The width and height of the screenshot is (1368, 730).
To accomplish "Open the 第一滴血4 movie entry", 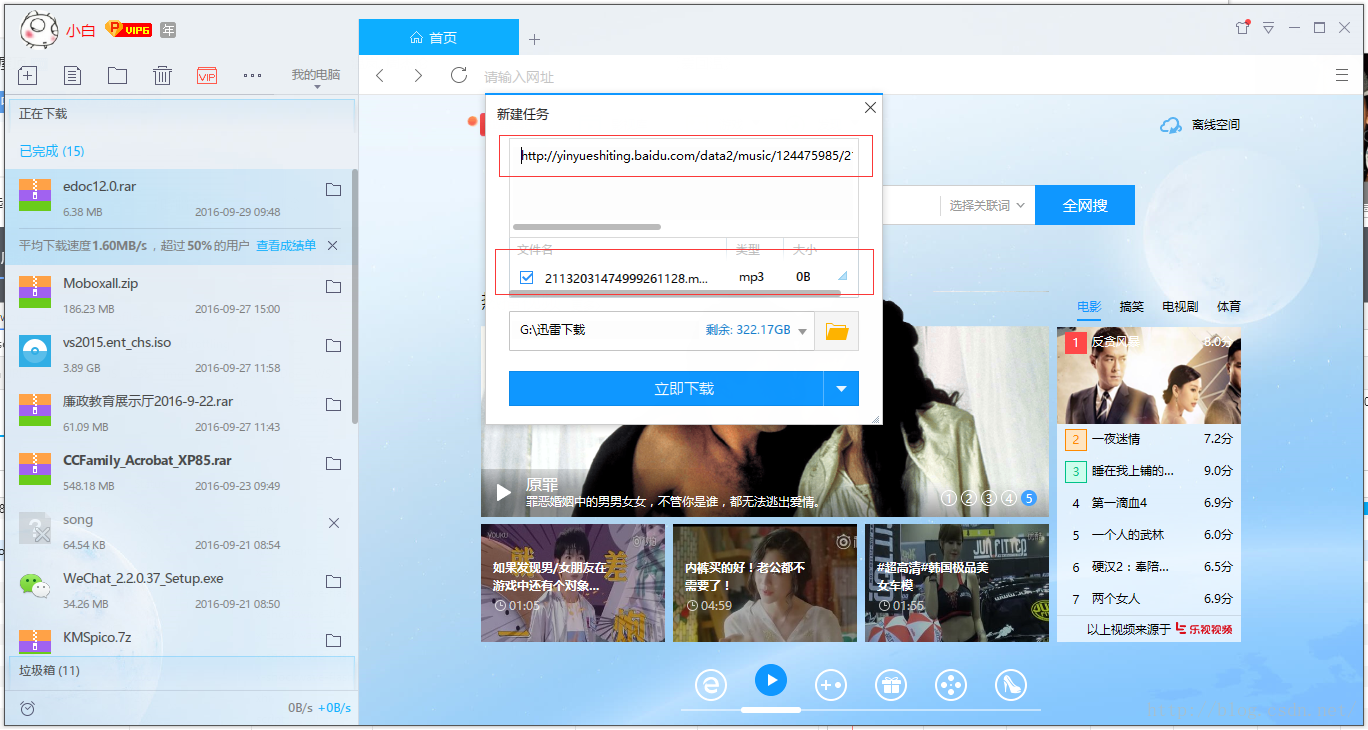I will 1149,503.
